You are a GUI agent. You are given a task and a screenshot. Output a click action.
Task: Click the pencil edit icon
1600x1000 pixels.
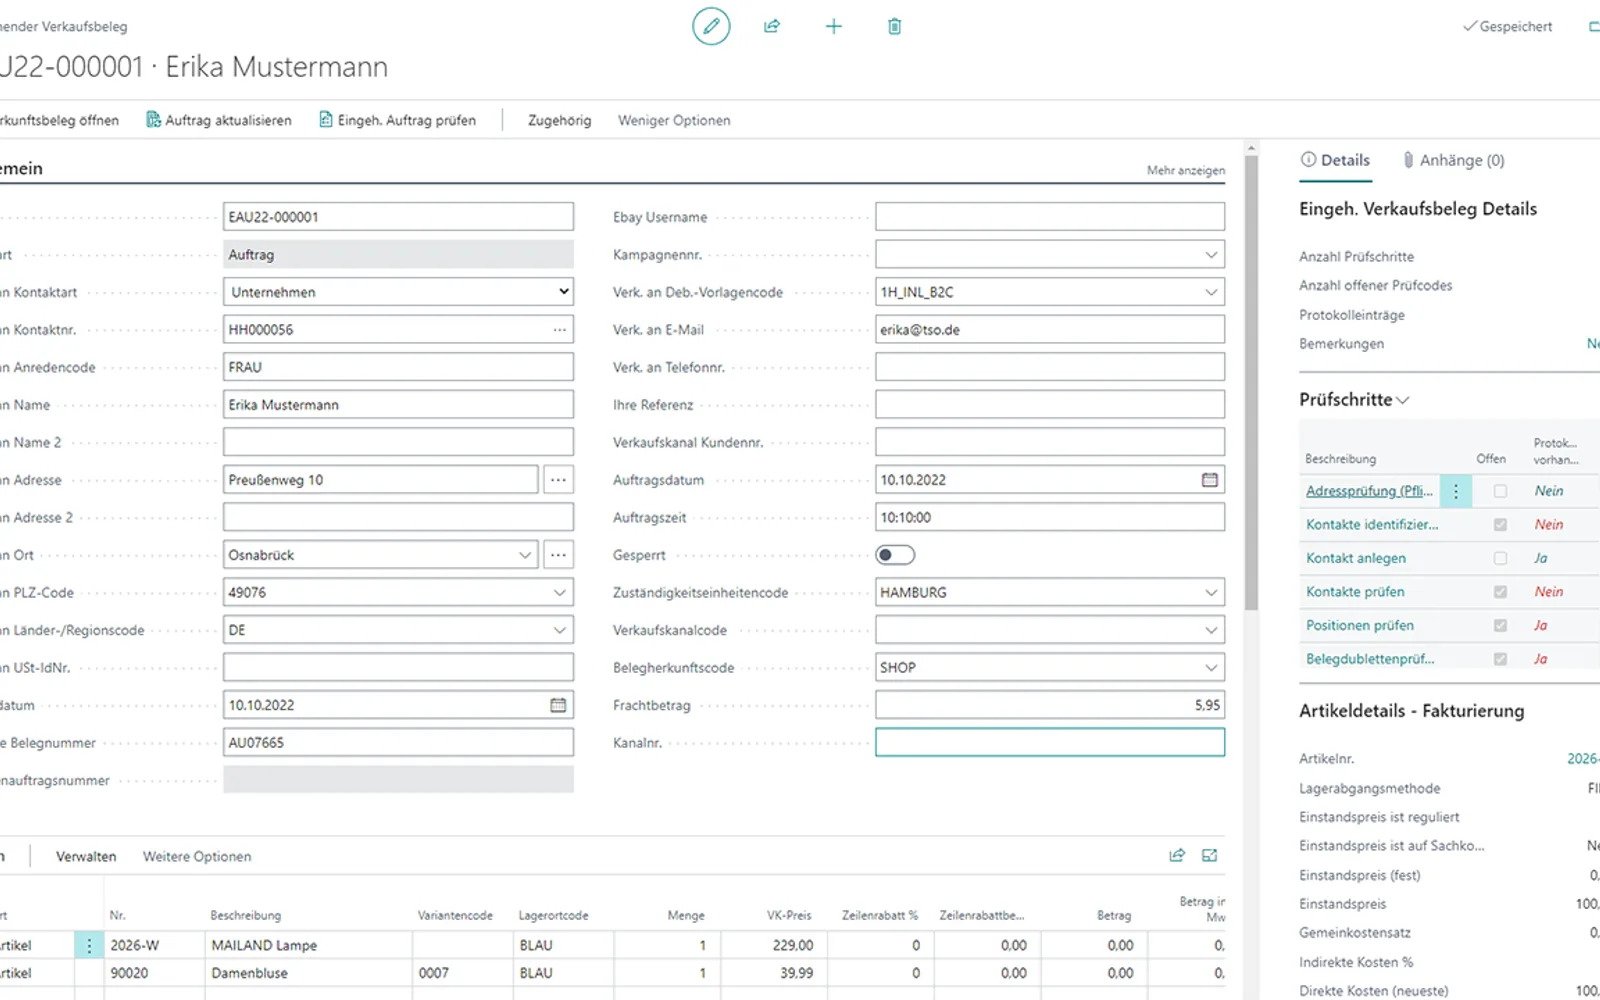[711, 26]
